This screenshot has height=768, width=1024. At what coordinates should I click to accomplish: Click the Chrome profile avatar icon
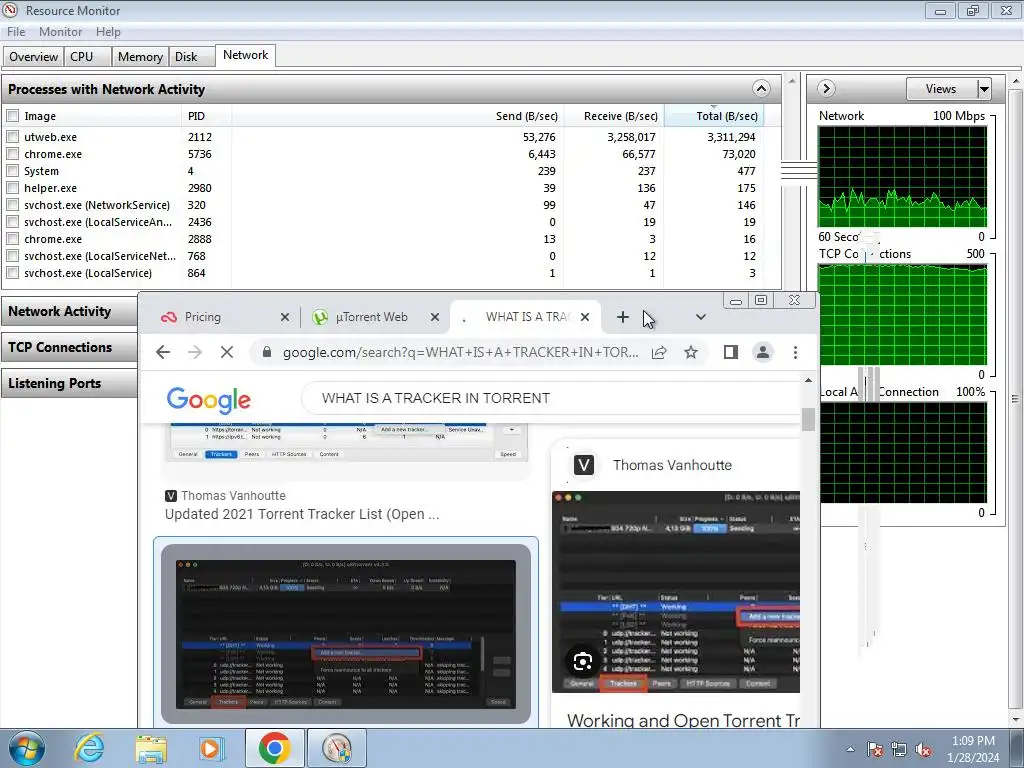tap(762, 353)
